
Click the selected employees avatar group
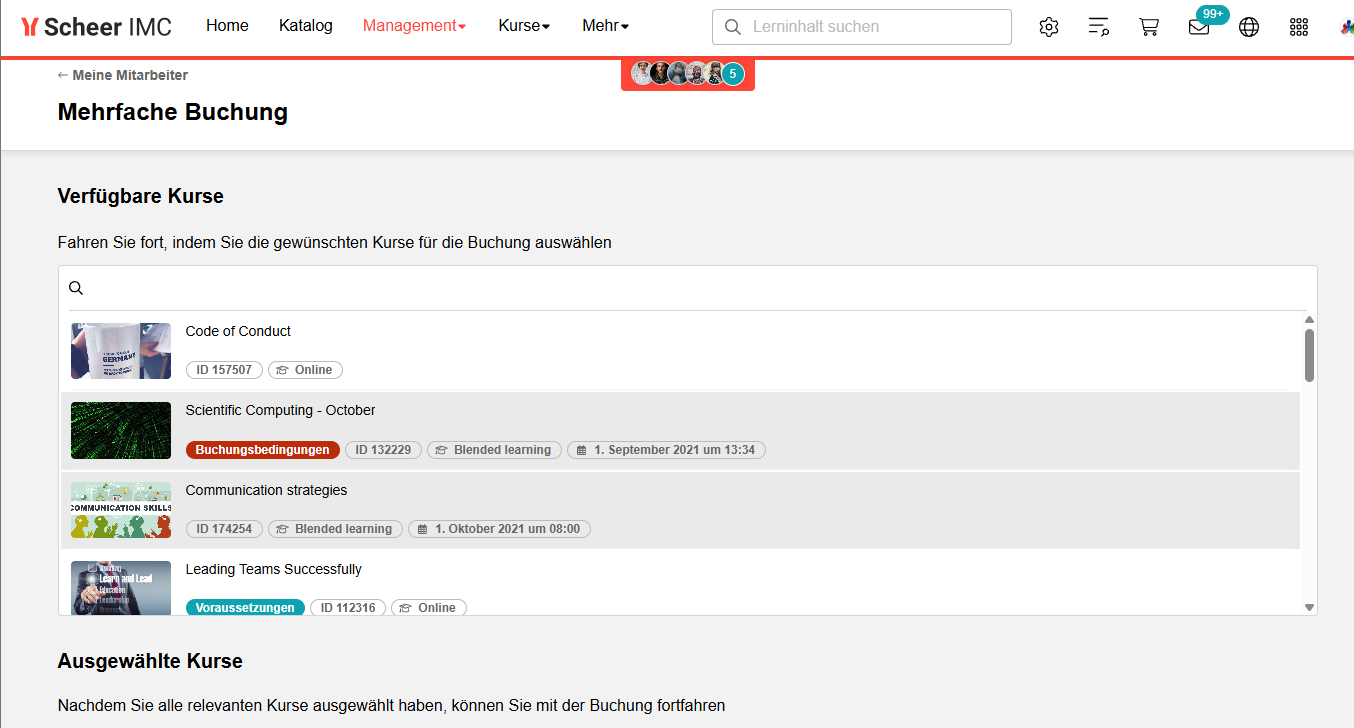pyautogui.click(x=688, y=74)
